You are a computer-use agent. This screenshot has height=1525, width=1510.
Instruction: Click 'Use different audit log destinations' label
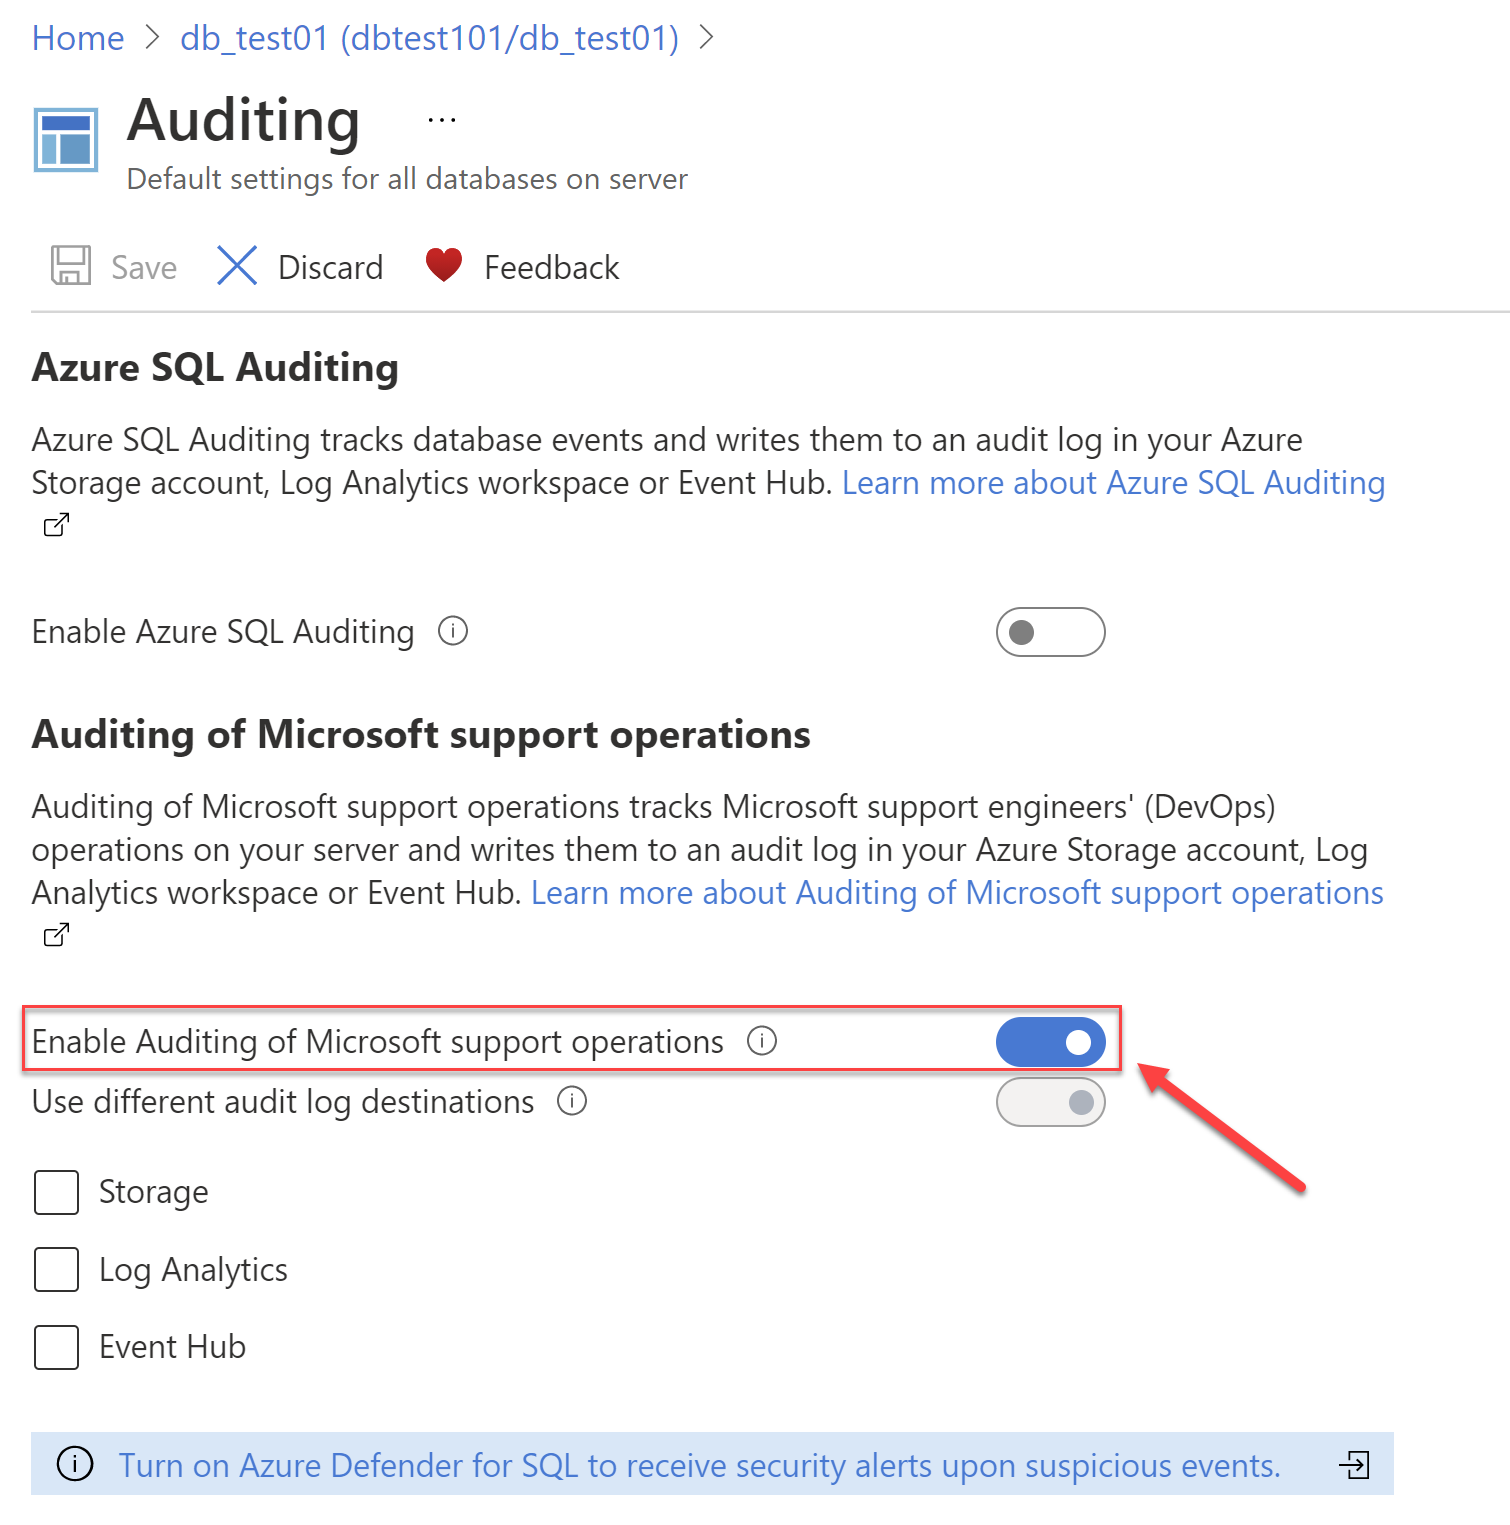click(283, 1102)
